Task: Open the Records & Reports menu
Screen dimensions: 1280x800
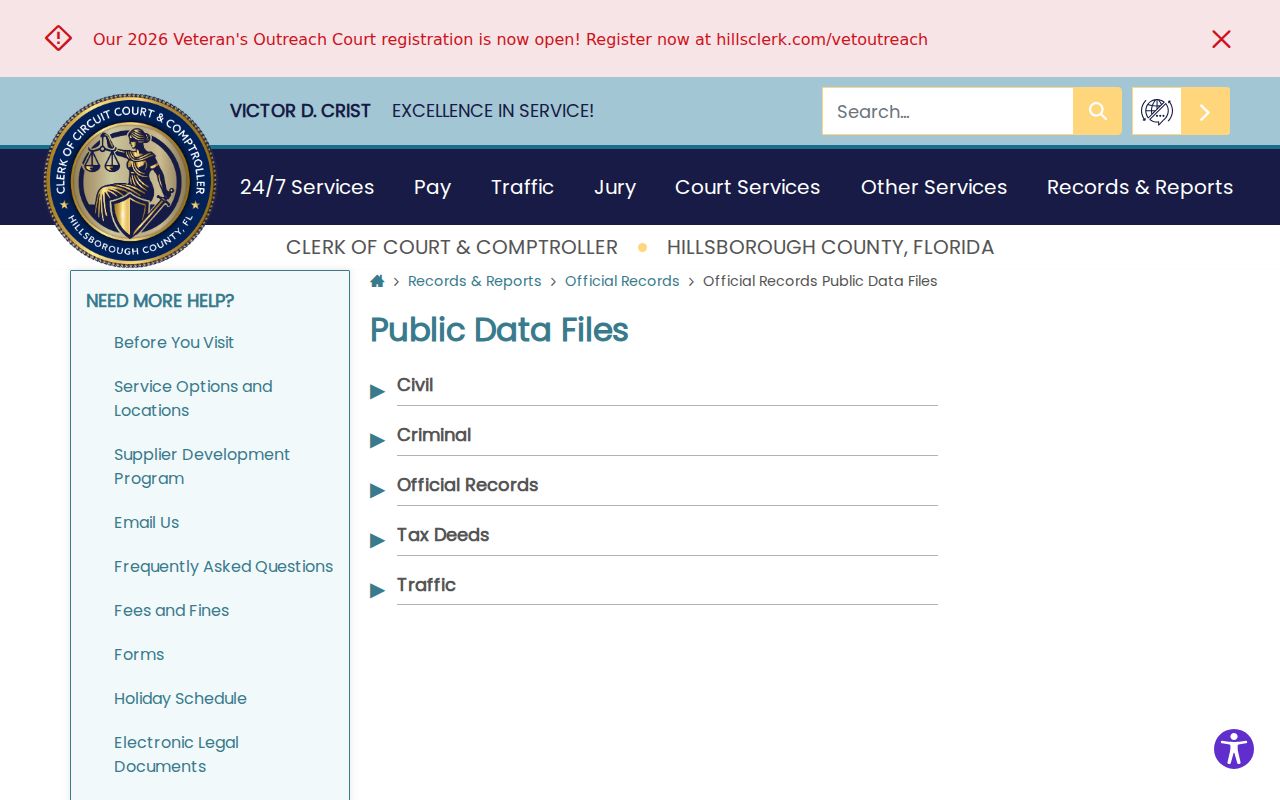Action: 1140,187
